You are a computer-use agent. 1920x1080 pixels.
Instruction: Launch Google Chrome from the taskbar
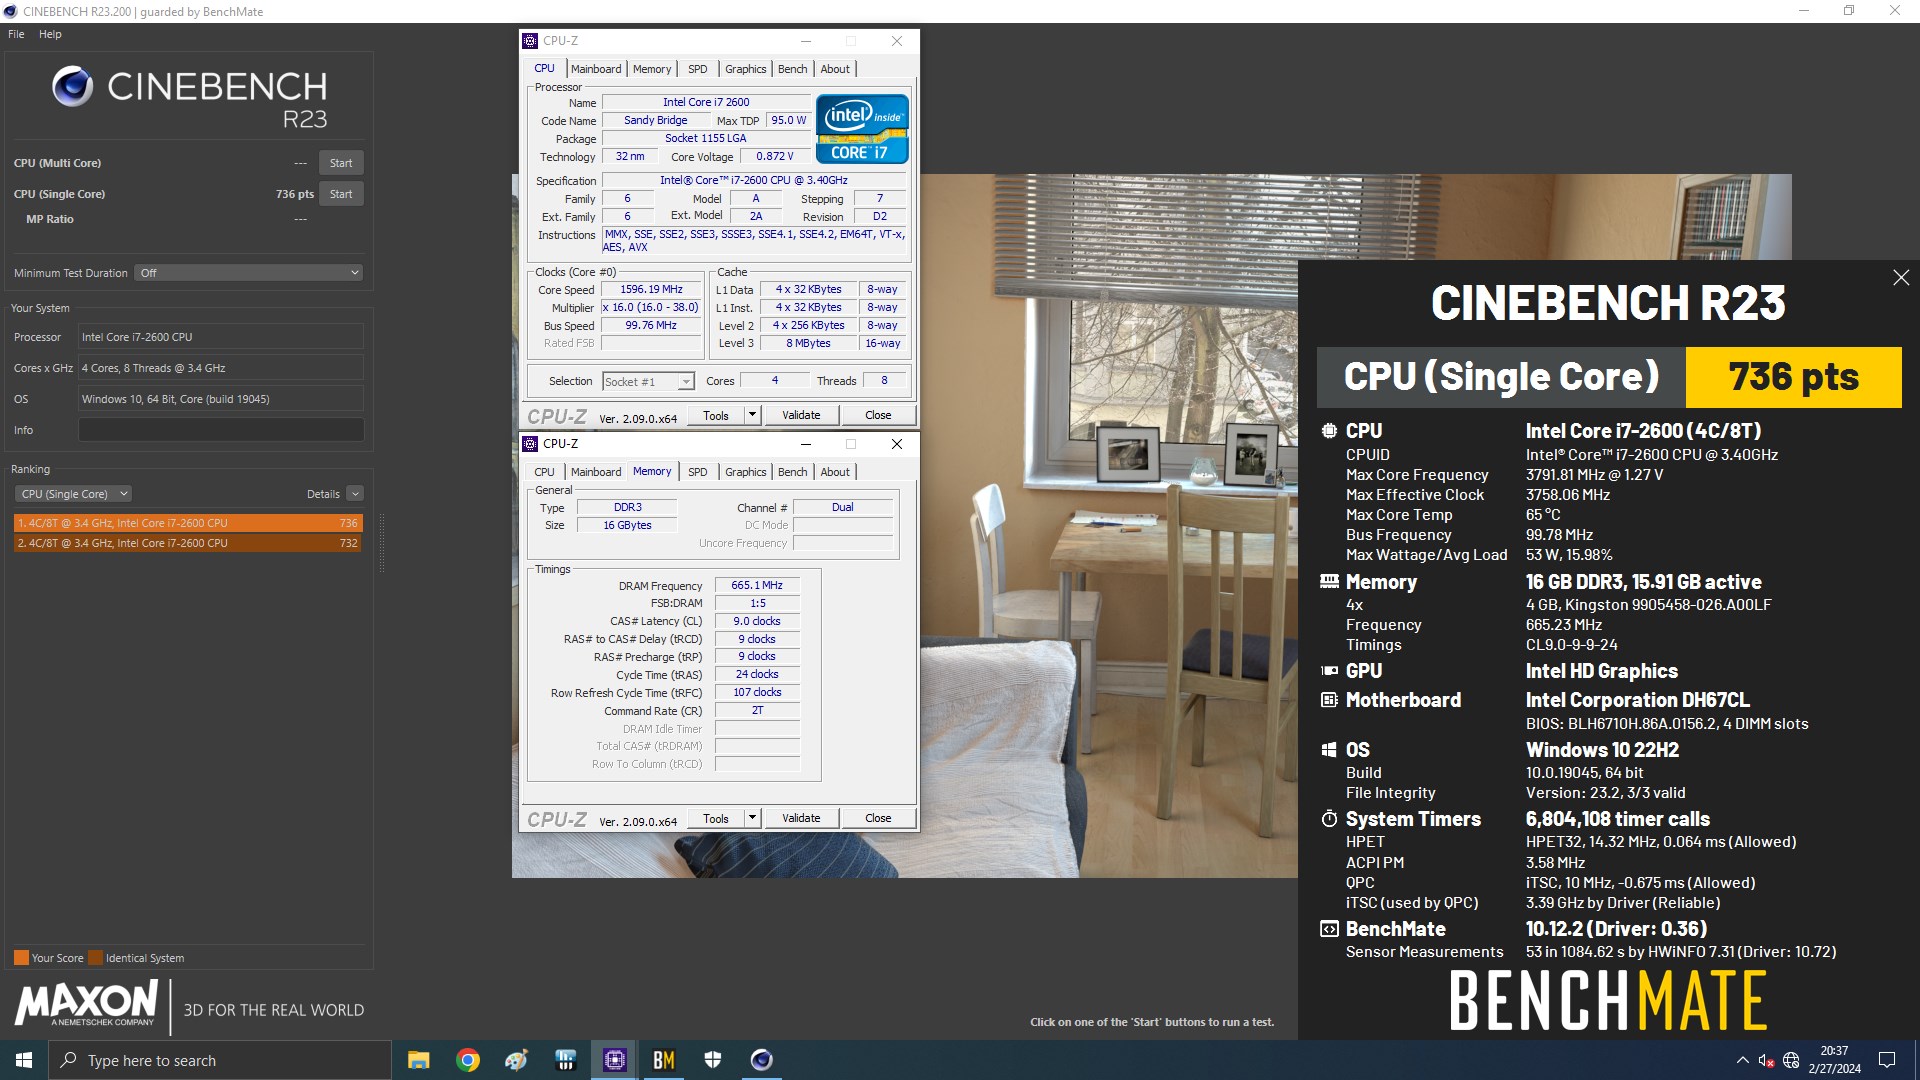[468, 1060]
